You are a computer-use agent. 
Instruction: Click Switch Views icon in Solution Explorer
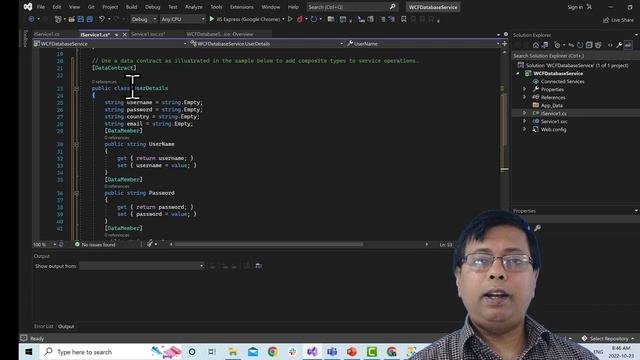(x=544, y=45)
